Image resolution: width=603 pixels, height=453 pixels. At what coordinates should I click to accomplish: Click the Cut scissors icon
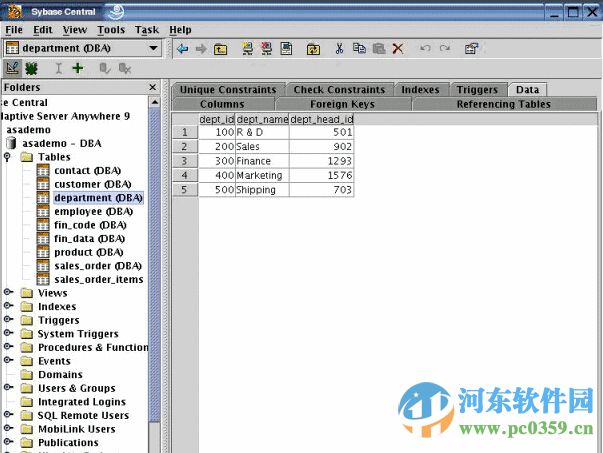click(x=339, y=48)
